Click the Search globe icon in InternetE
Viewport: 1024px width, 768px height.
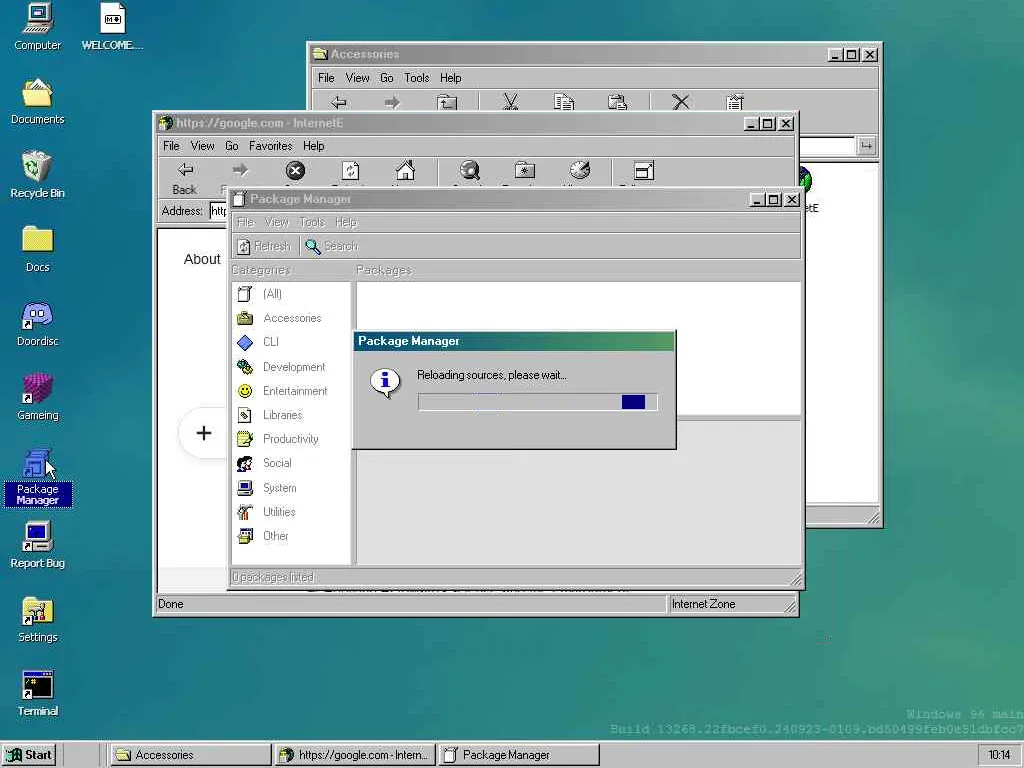(x=470, y=171)
